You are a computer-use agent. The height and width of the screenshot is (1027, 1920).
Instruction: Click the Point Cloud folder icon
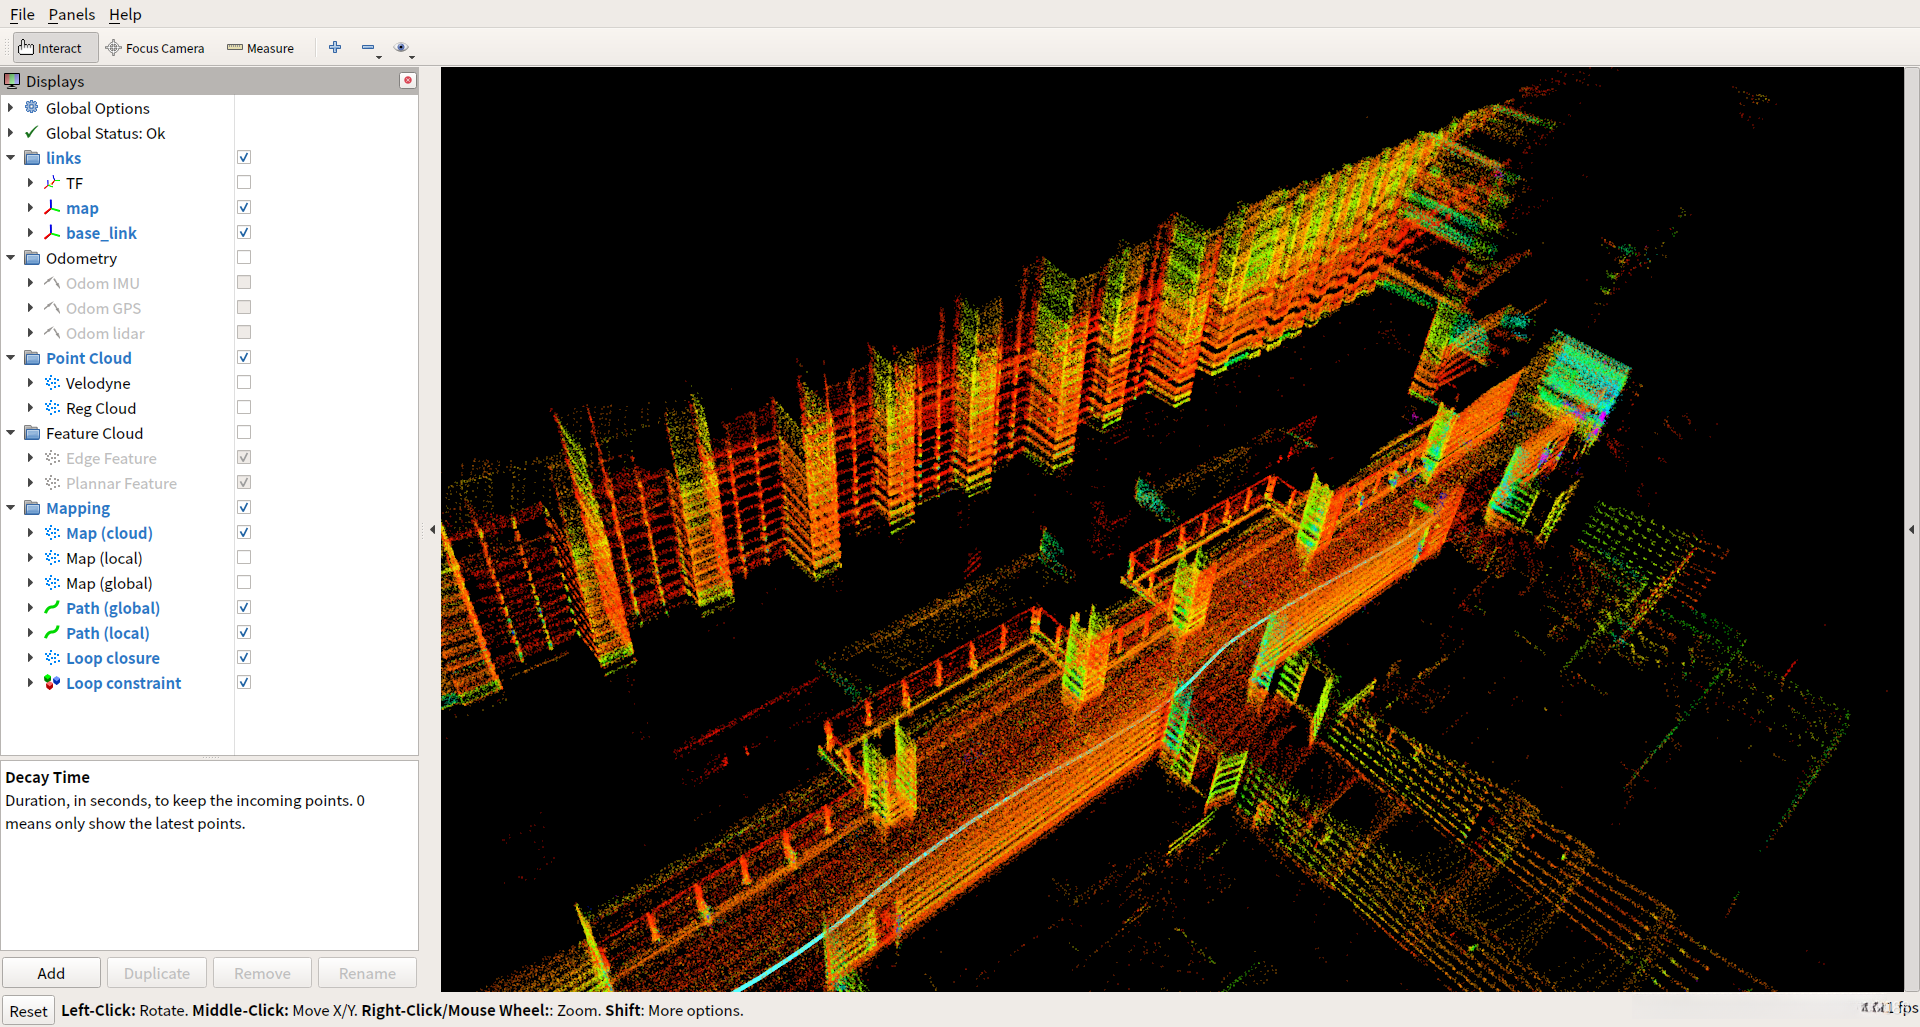pos(32,357)
